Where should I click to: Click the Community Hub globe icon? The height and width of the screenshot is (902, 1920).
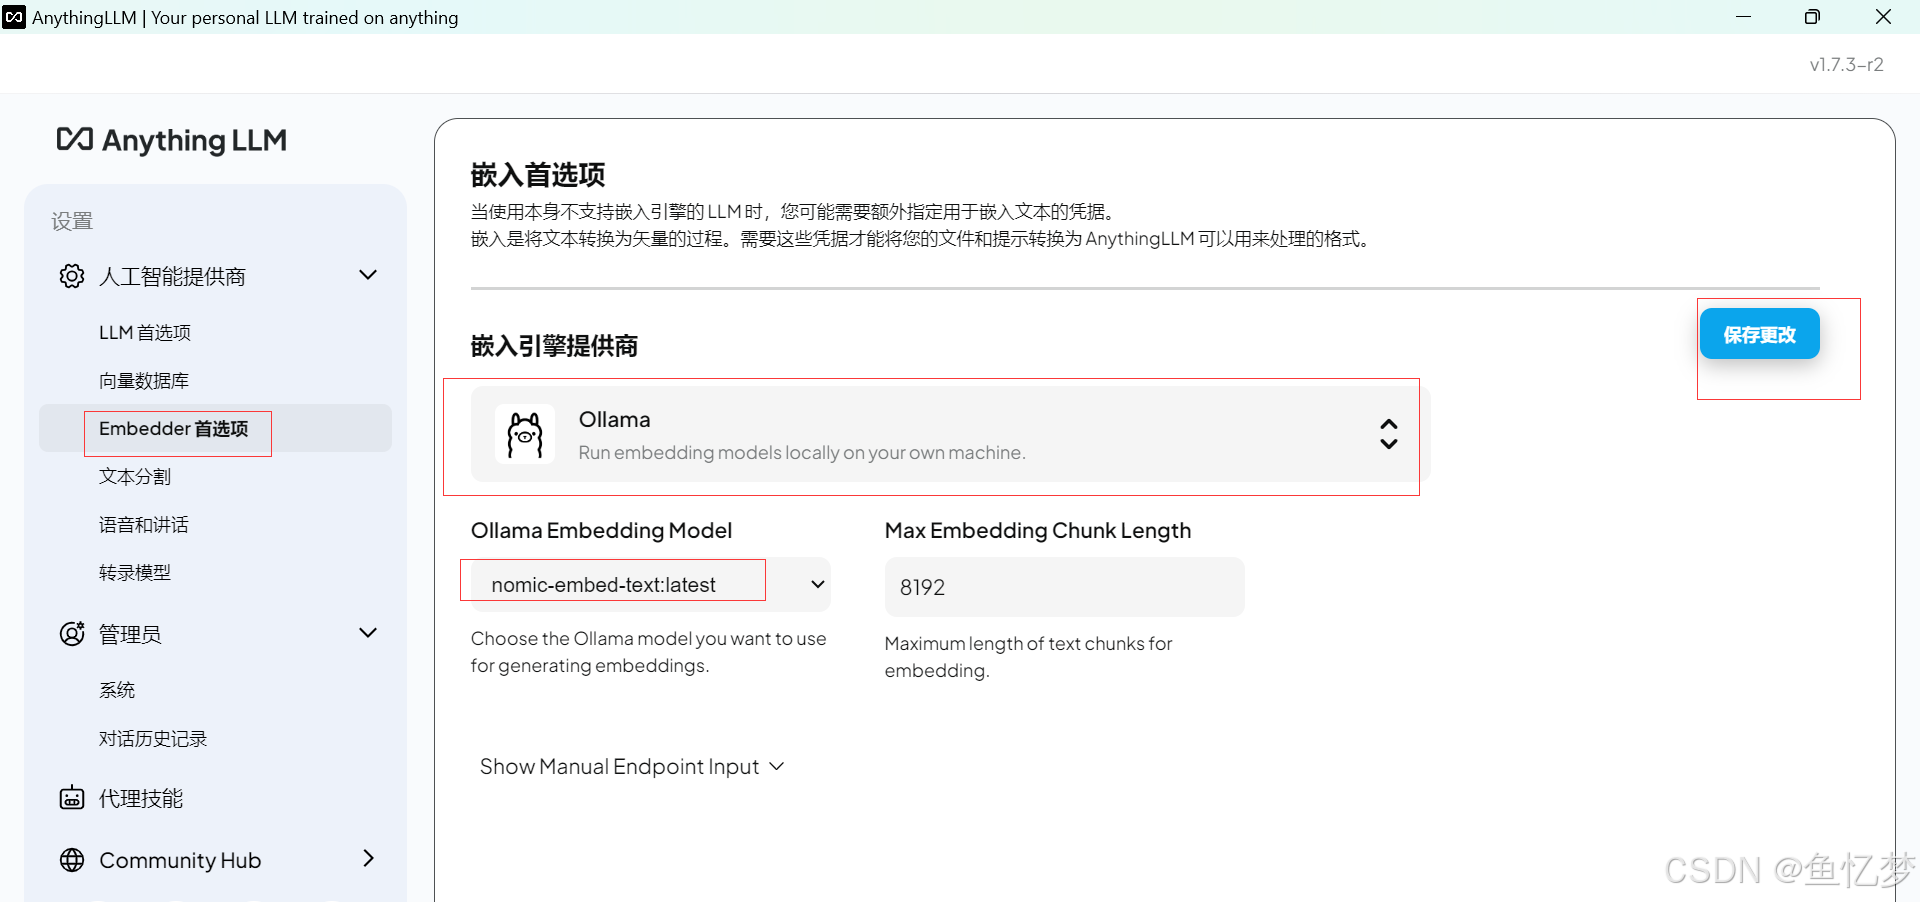pyautogui.click(x=72, y=860)
